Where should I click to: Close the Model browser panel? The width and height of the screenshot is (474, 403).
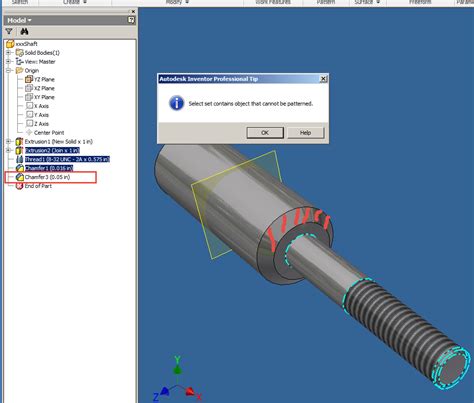pyautogui.click(x=133, y=11)
